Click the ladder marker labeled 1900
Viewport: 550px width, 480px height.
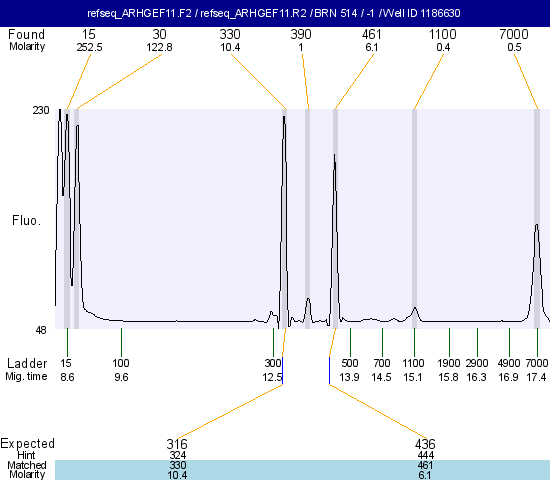tap(449, 363)
